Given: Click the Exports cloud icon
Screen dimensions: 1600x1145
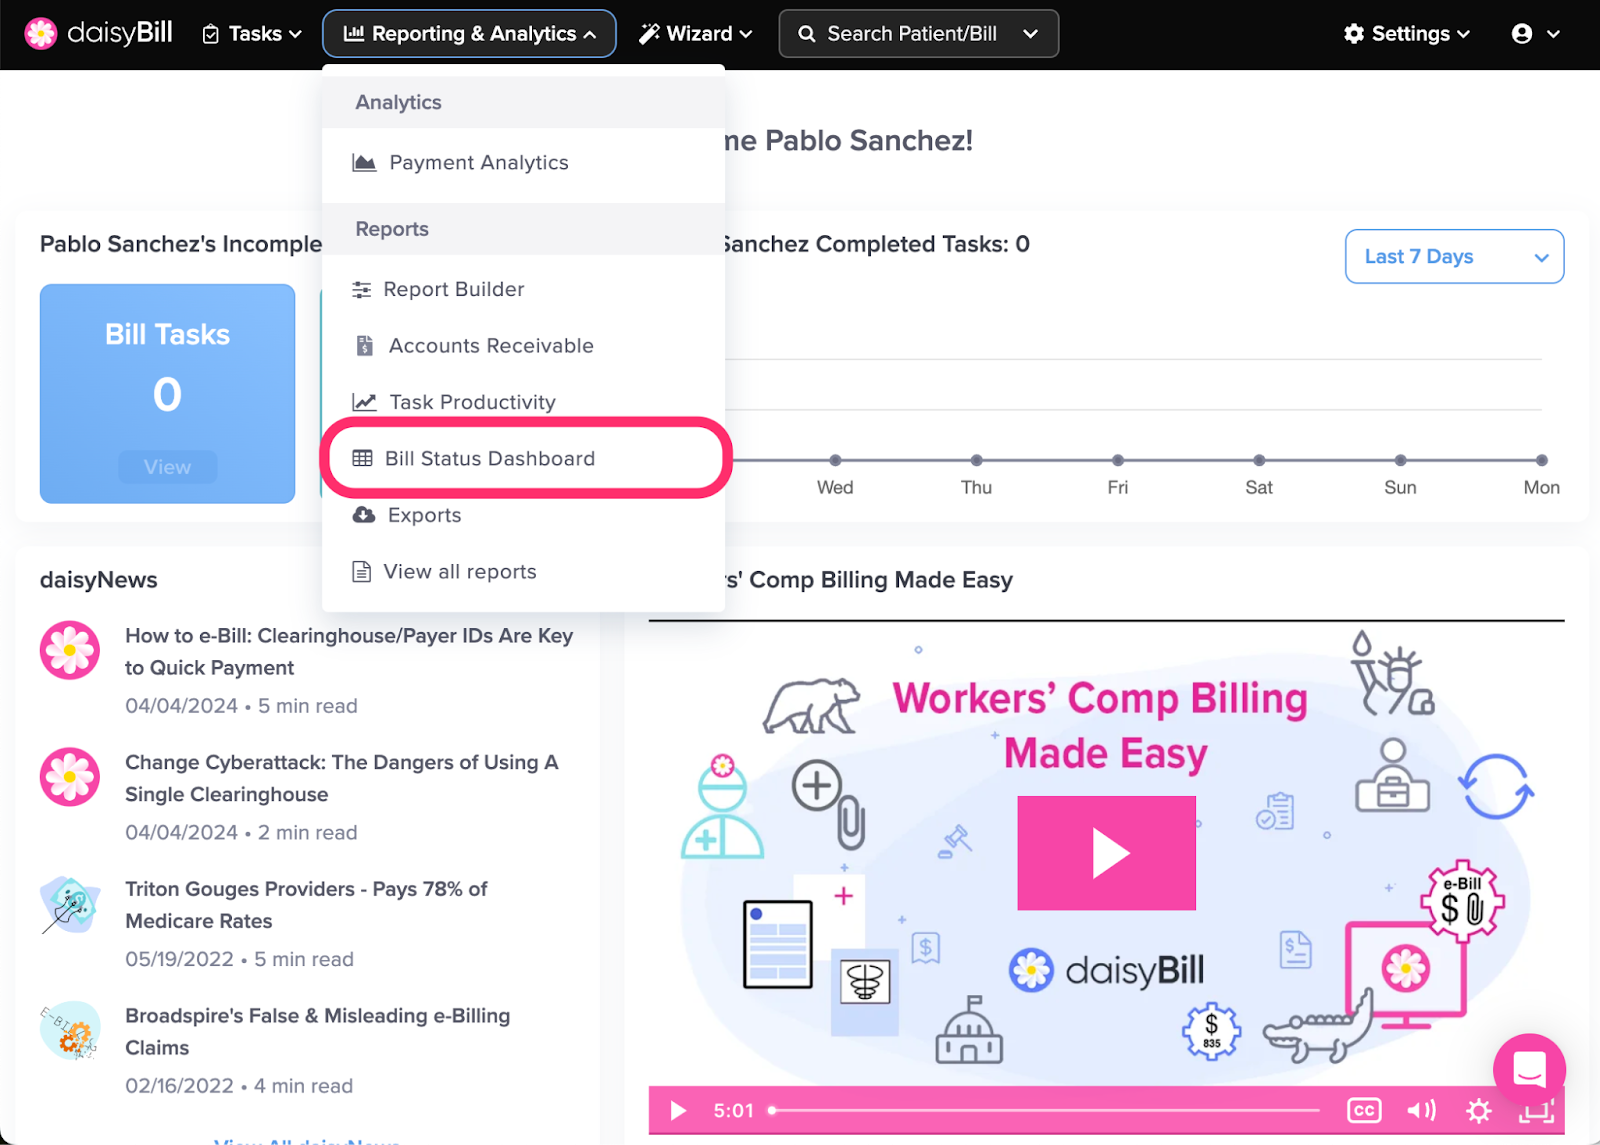Looking at the screenshot, I should click(362, 514).
